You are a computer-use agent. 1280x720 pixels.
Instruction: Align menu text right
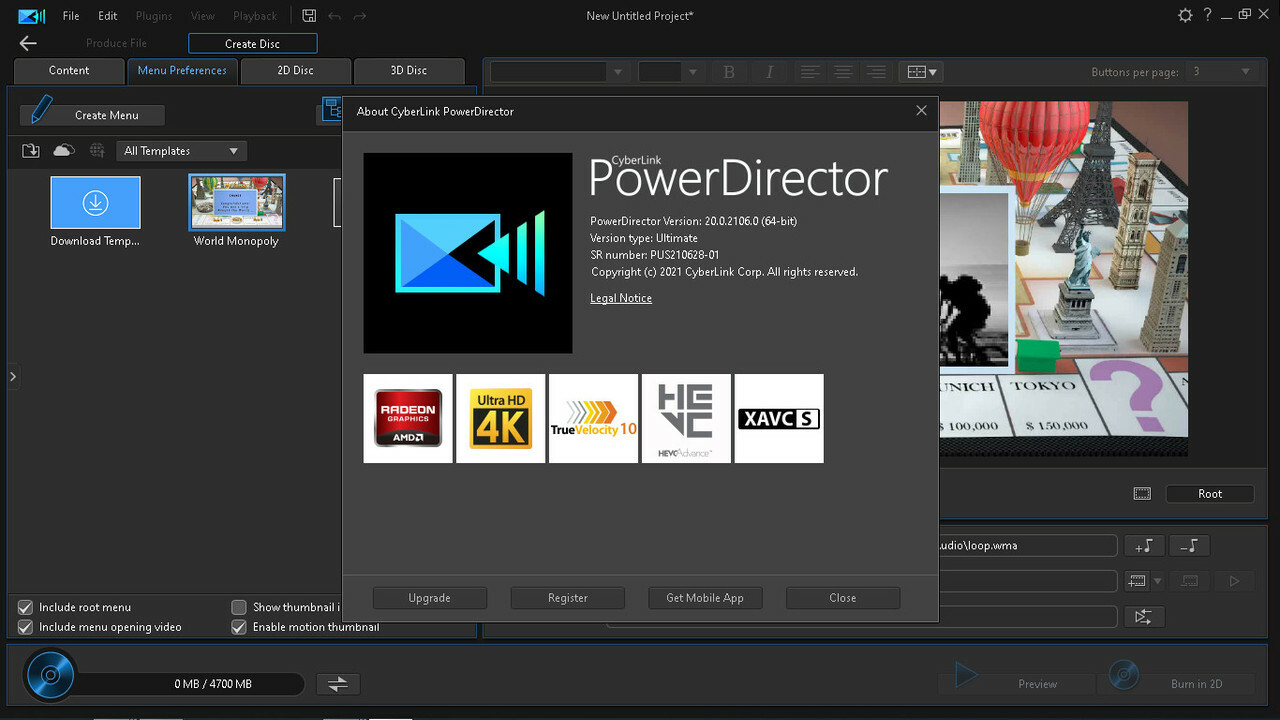[876, 72]
